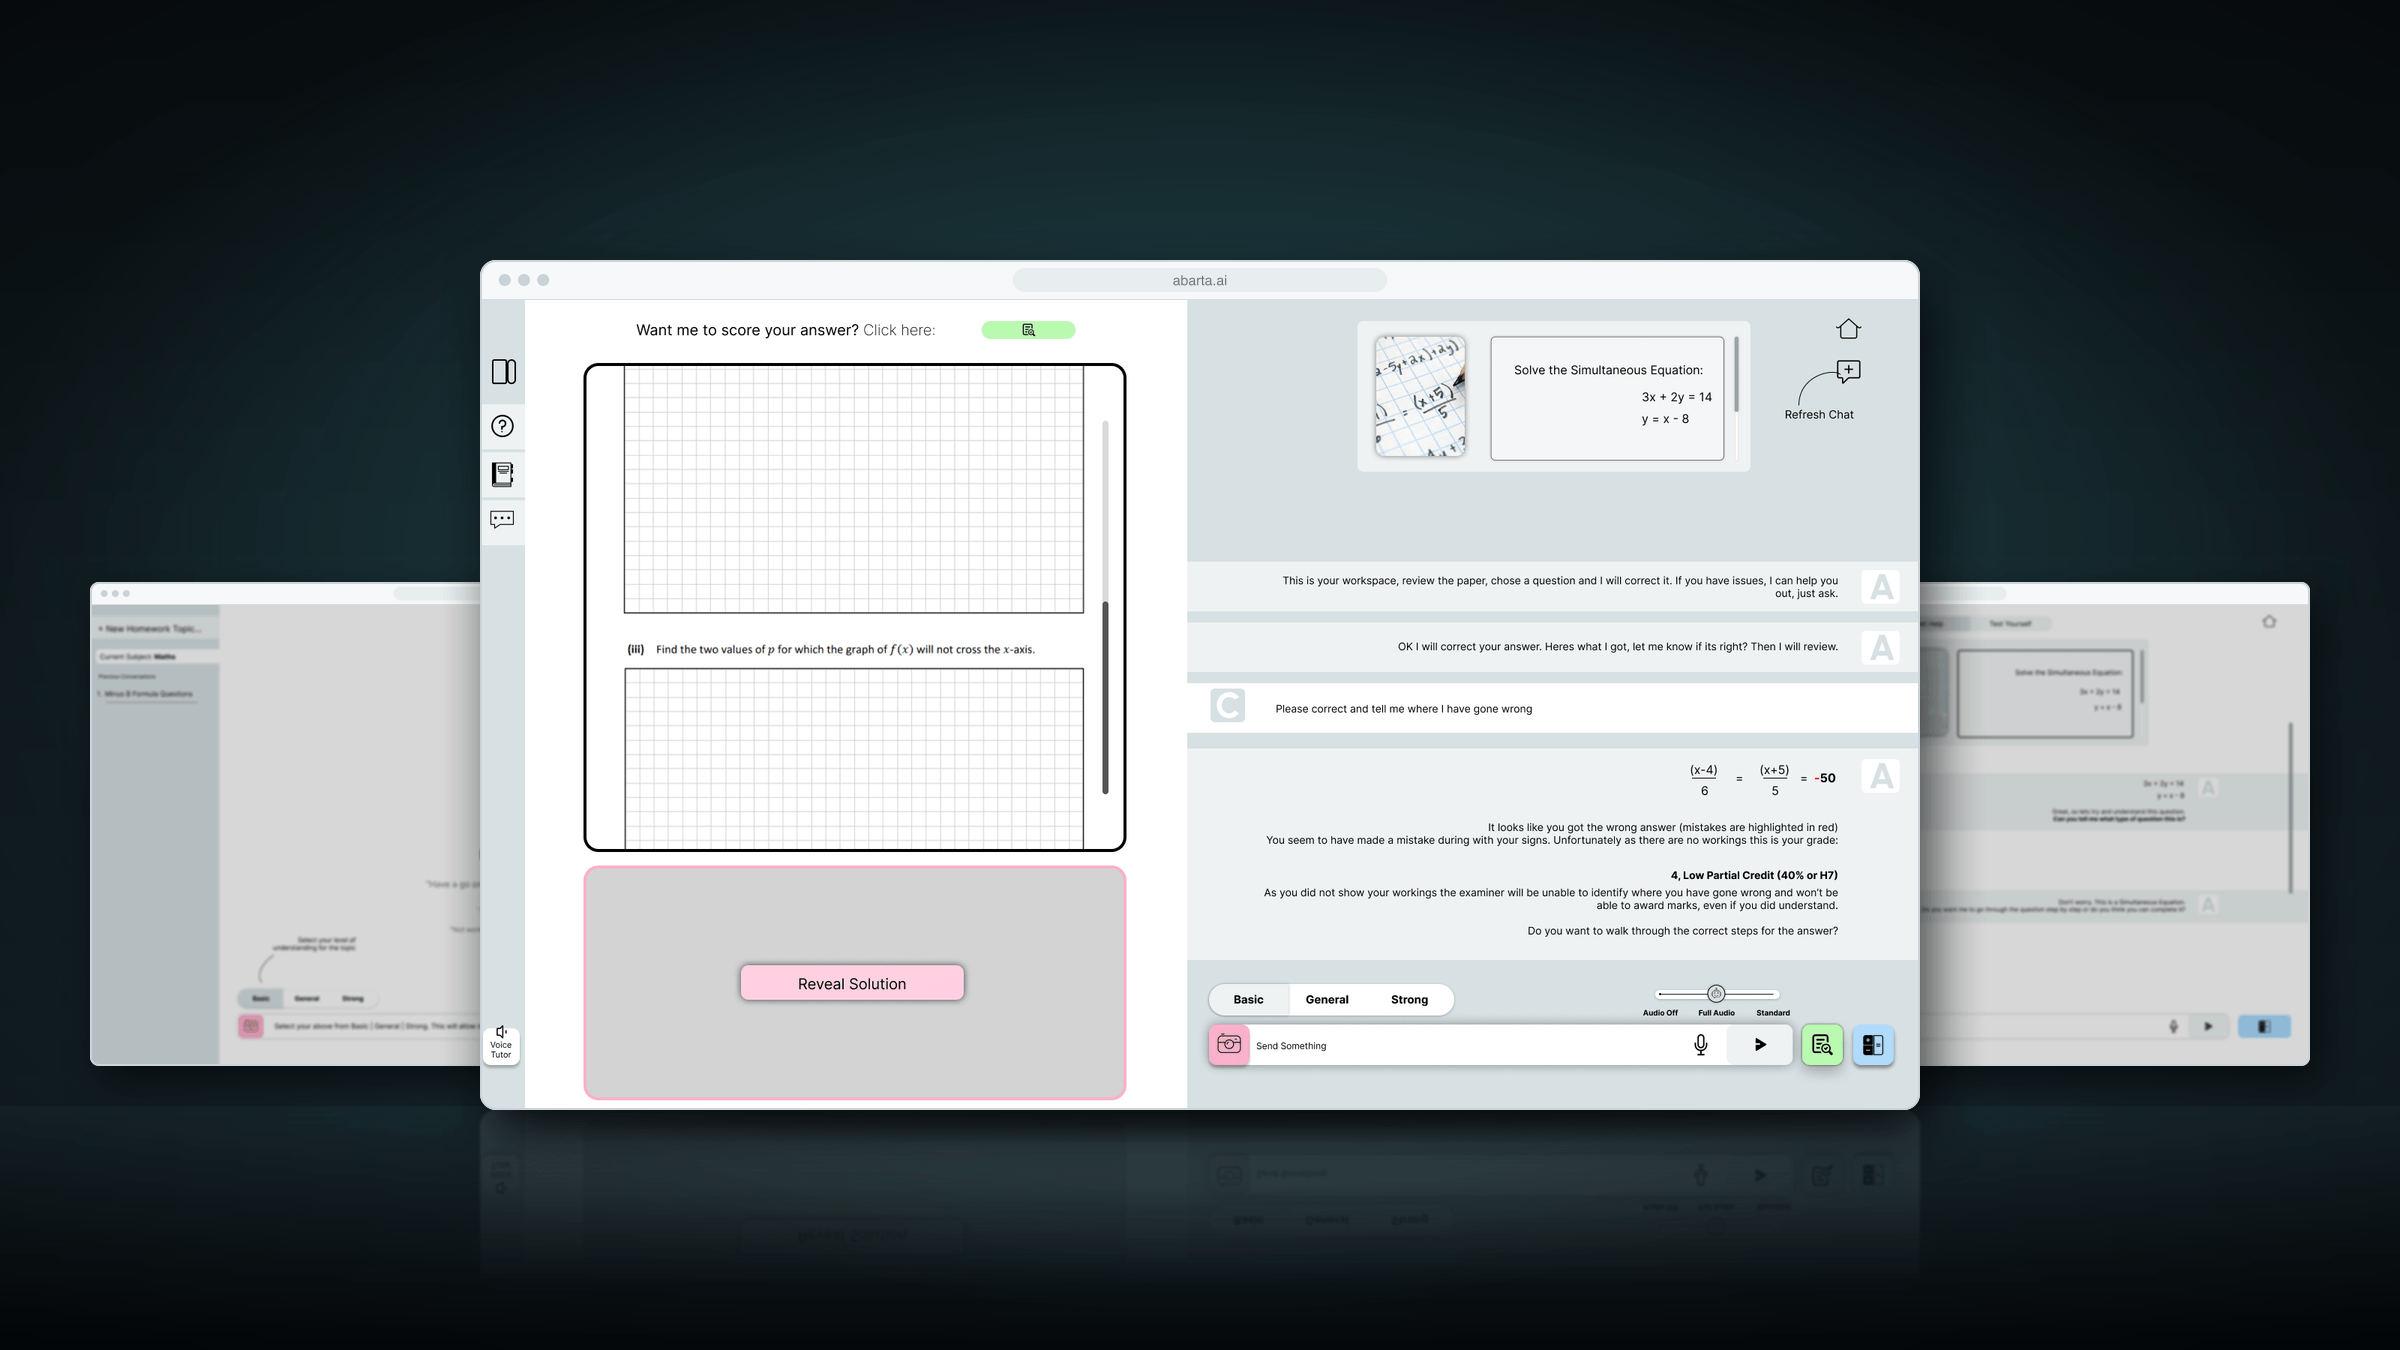Set audio to Audio Off label
The image size is (2400, 1350).
[x=1660, y=1013]
